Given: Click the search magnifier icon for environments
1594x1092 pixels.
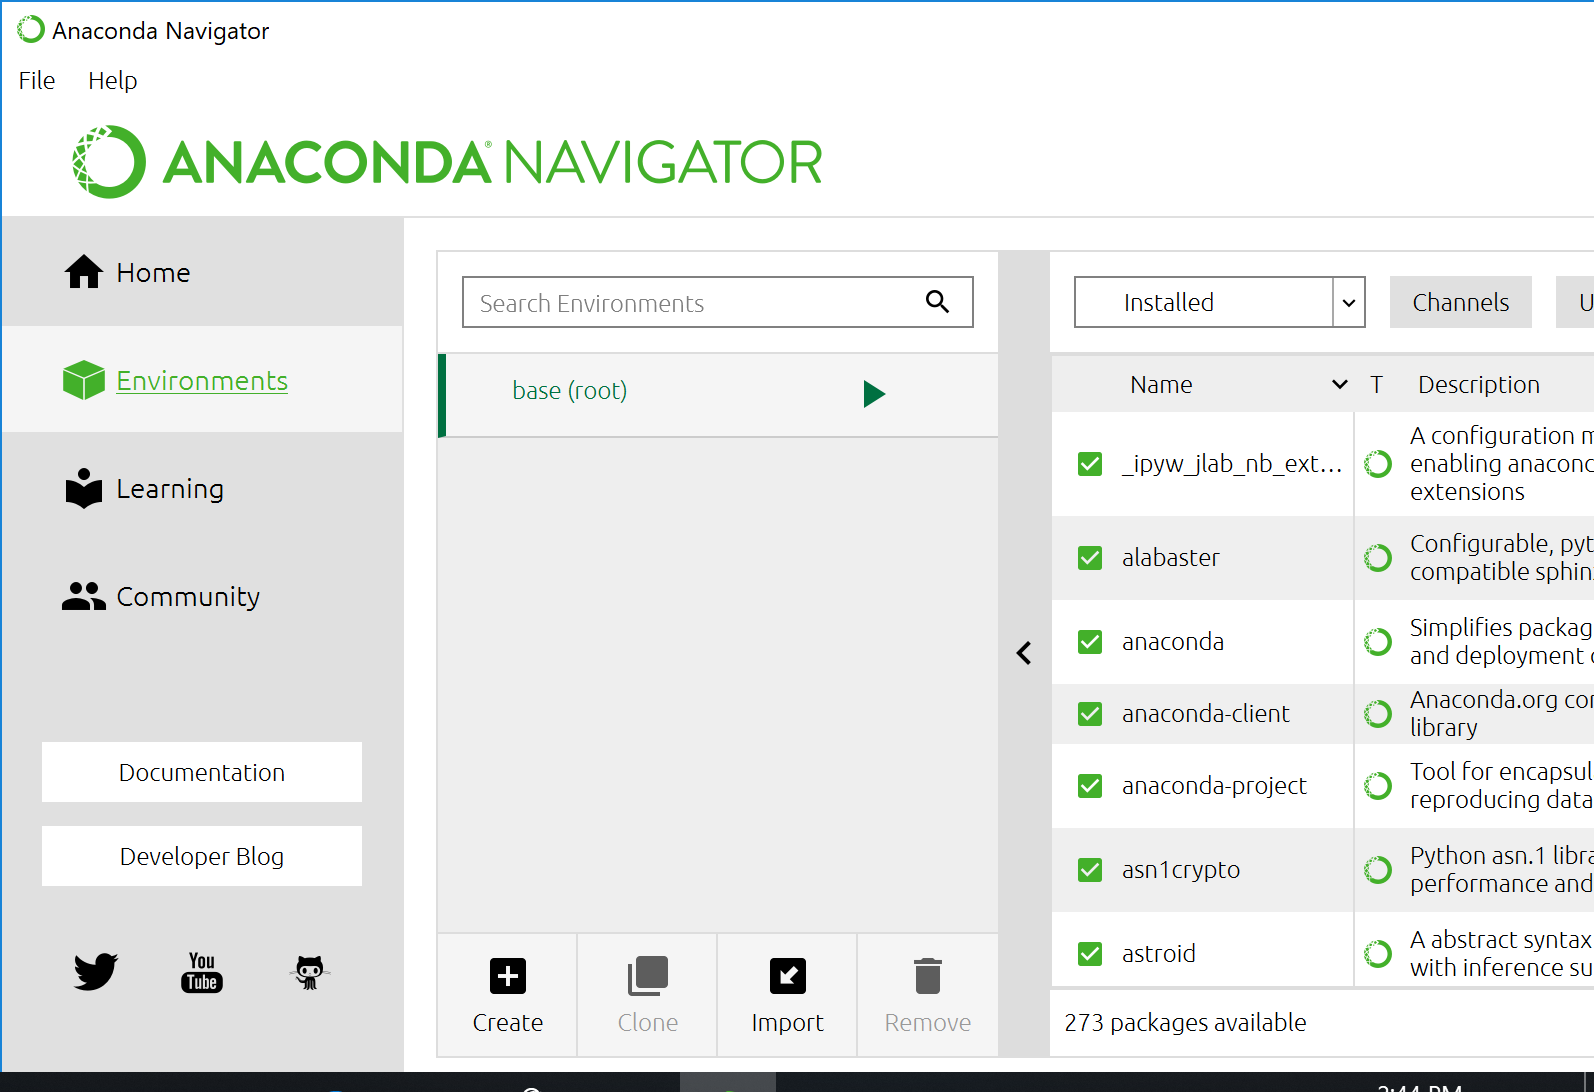Looking at the screenshot, I should [x=937, y=302].
